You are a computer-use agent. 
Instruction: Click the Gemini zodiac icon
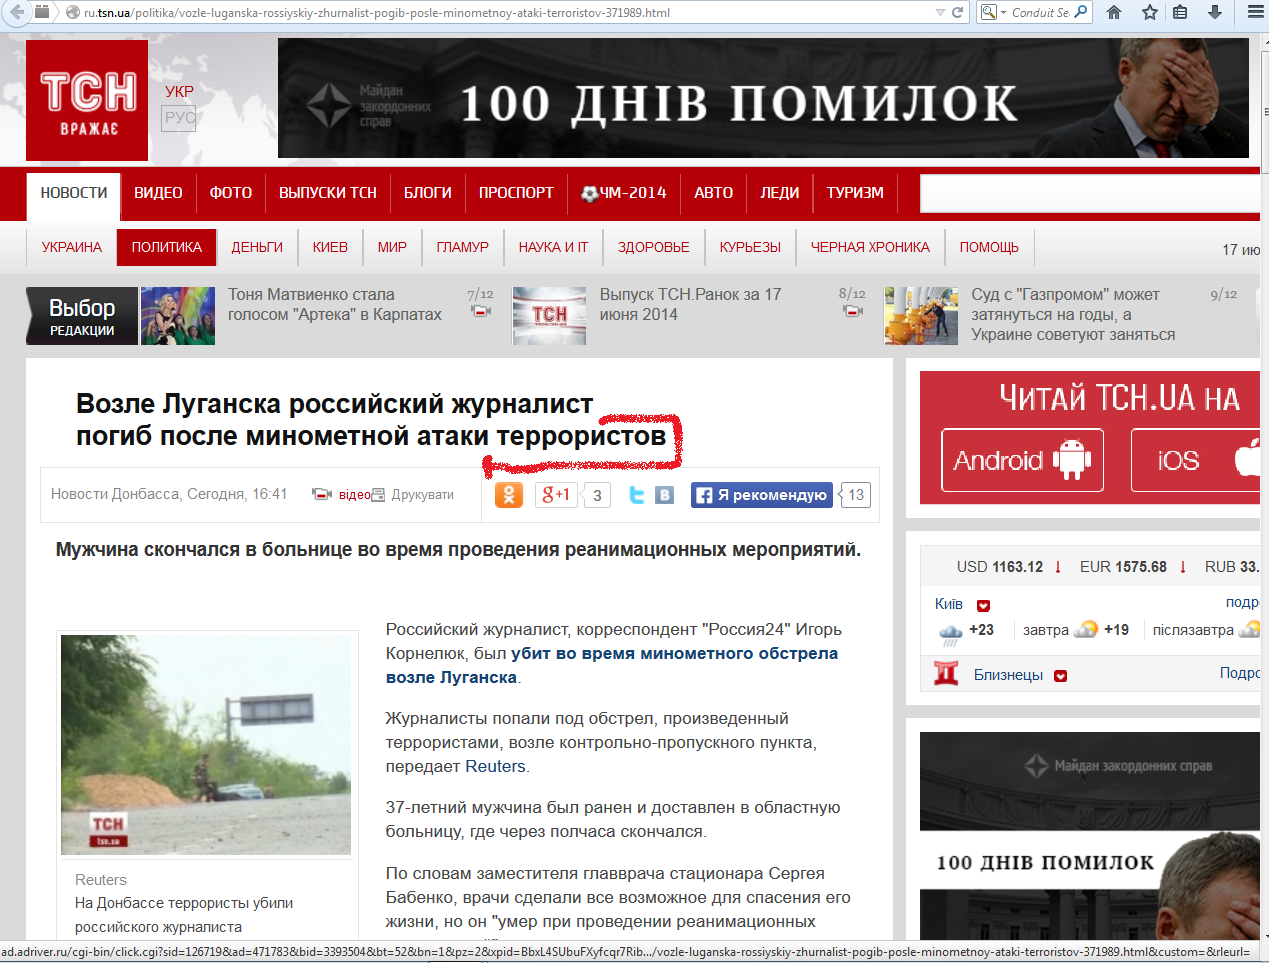coord(946,673)
